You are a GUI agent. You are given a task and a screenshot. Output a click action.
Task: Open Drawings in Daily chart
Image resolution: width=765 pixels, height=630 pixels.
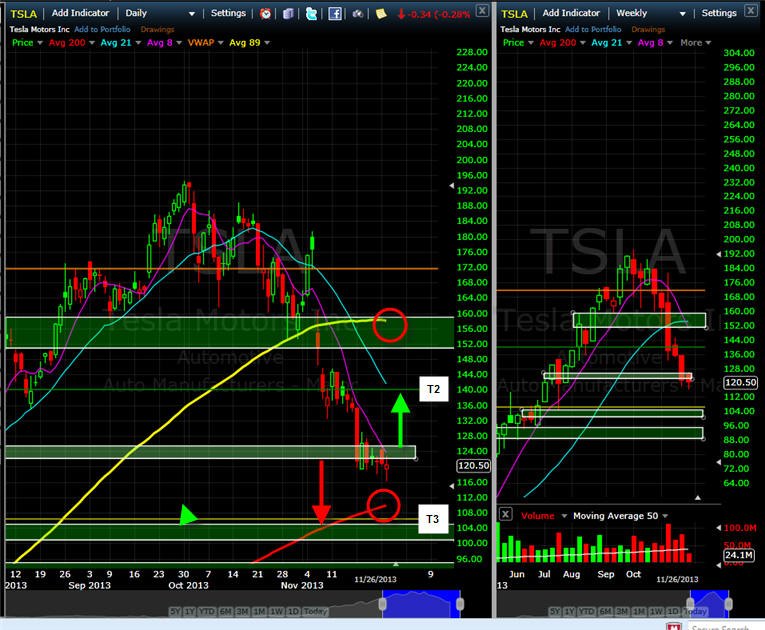coord(157,30)
